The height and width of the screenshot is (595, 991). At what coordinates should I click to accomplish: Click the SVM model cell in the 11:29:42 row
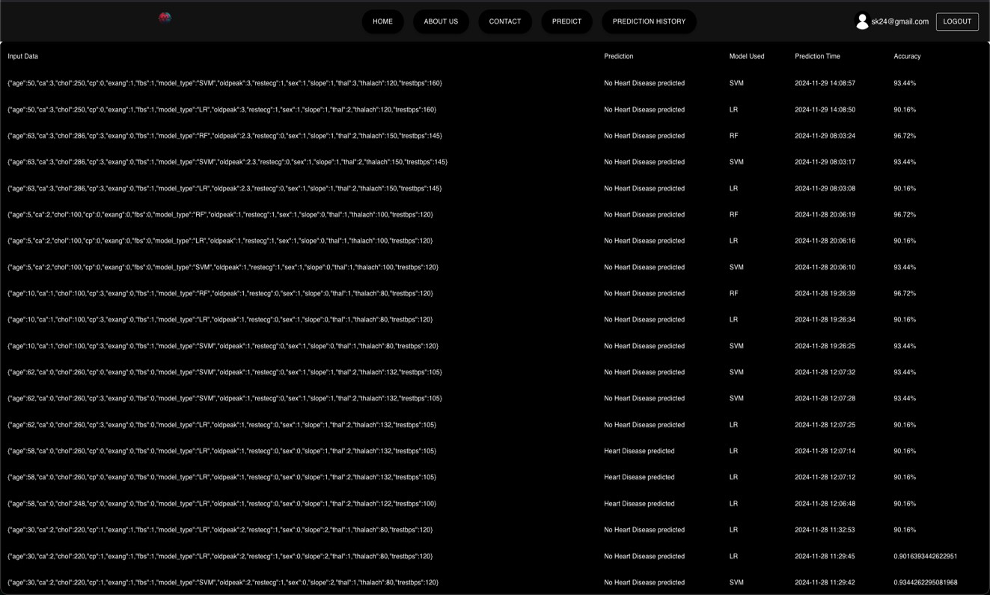[736, 583]
